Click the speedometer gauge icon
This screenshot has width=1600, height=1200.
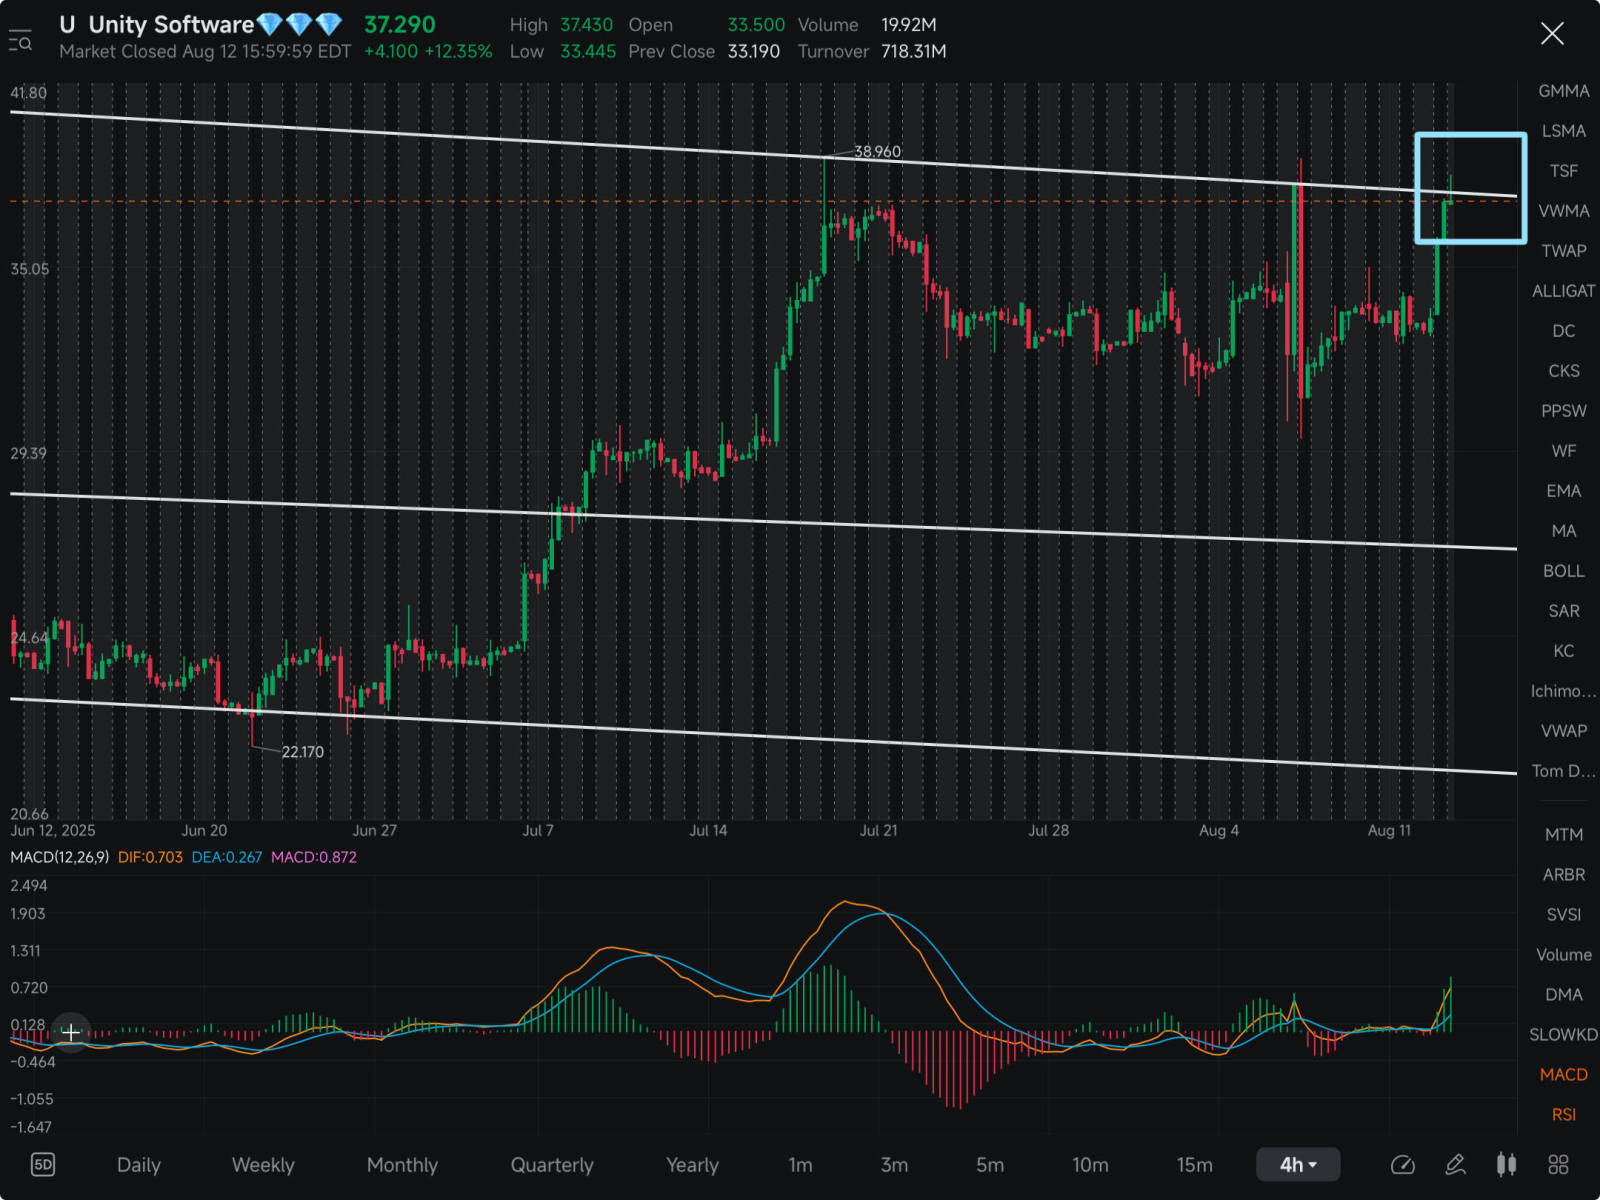pyautogui.click(x=1402, y=1164)
